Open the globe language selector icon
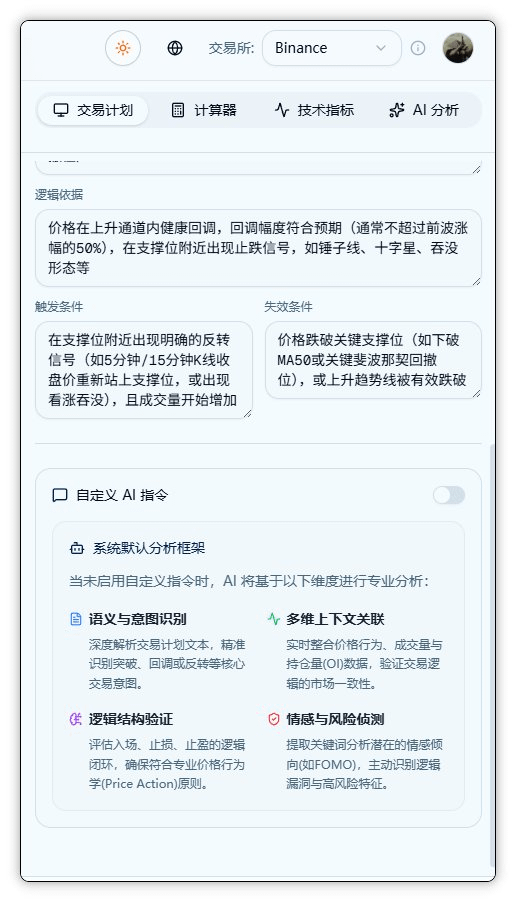516x902 pixels. (x=175, y=48)
